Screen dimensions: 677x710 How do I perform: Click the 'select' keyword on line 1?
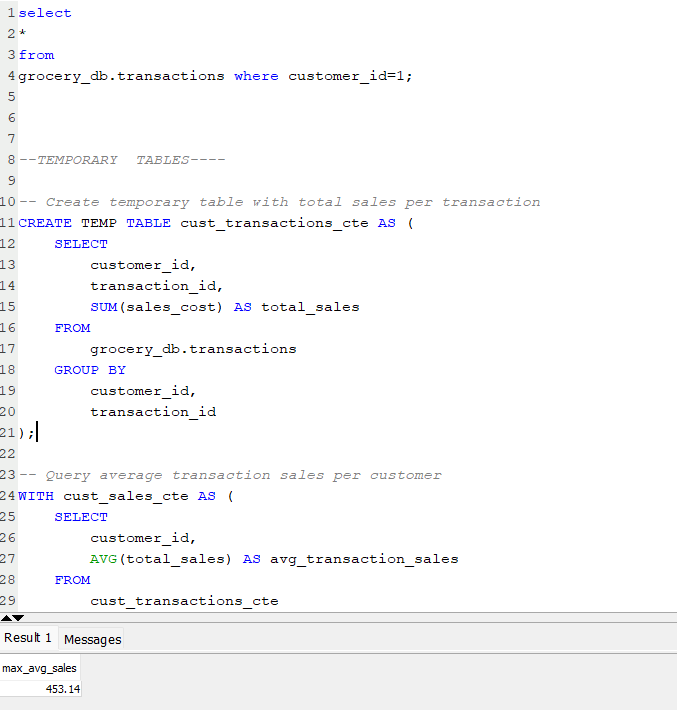[x=45, y=13]
